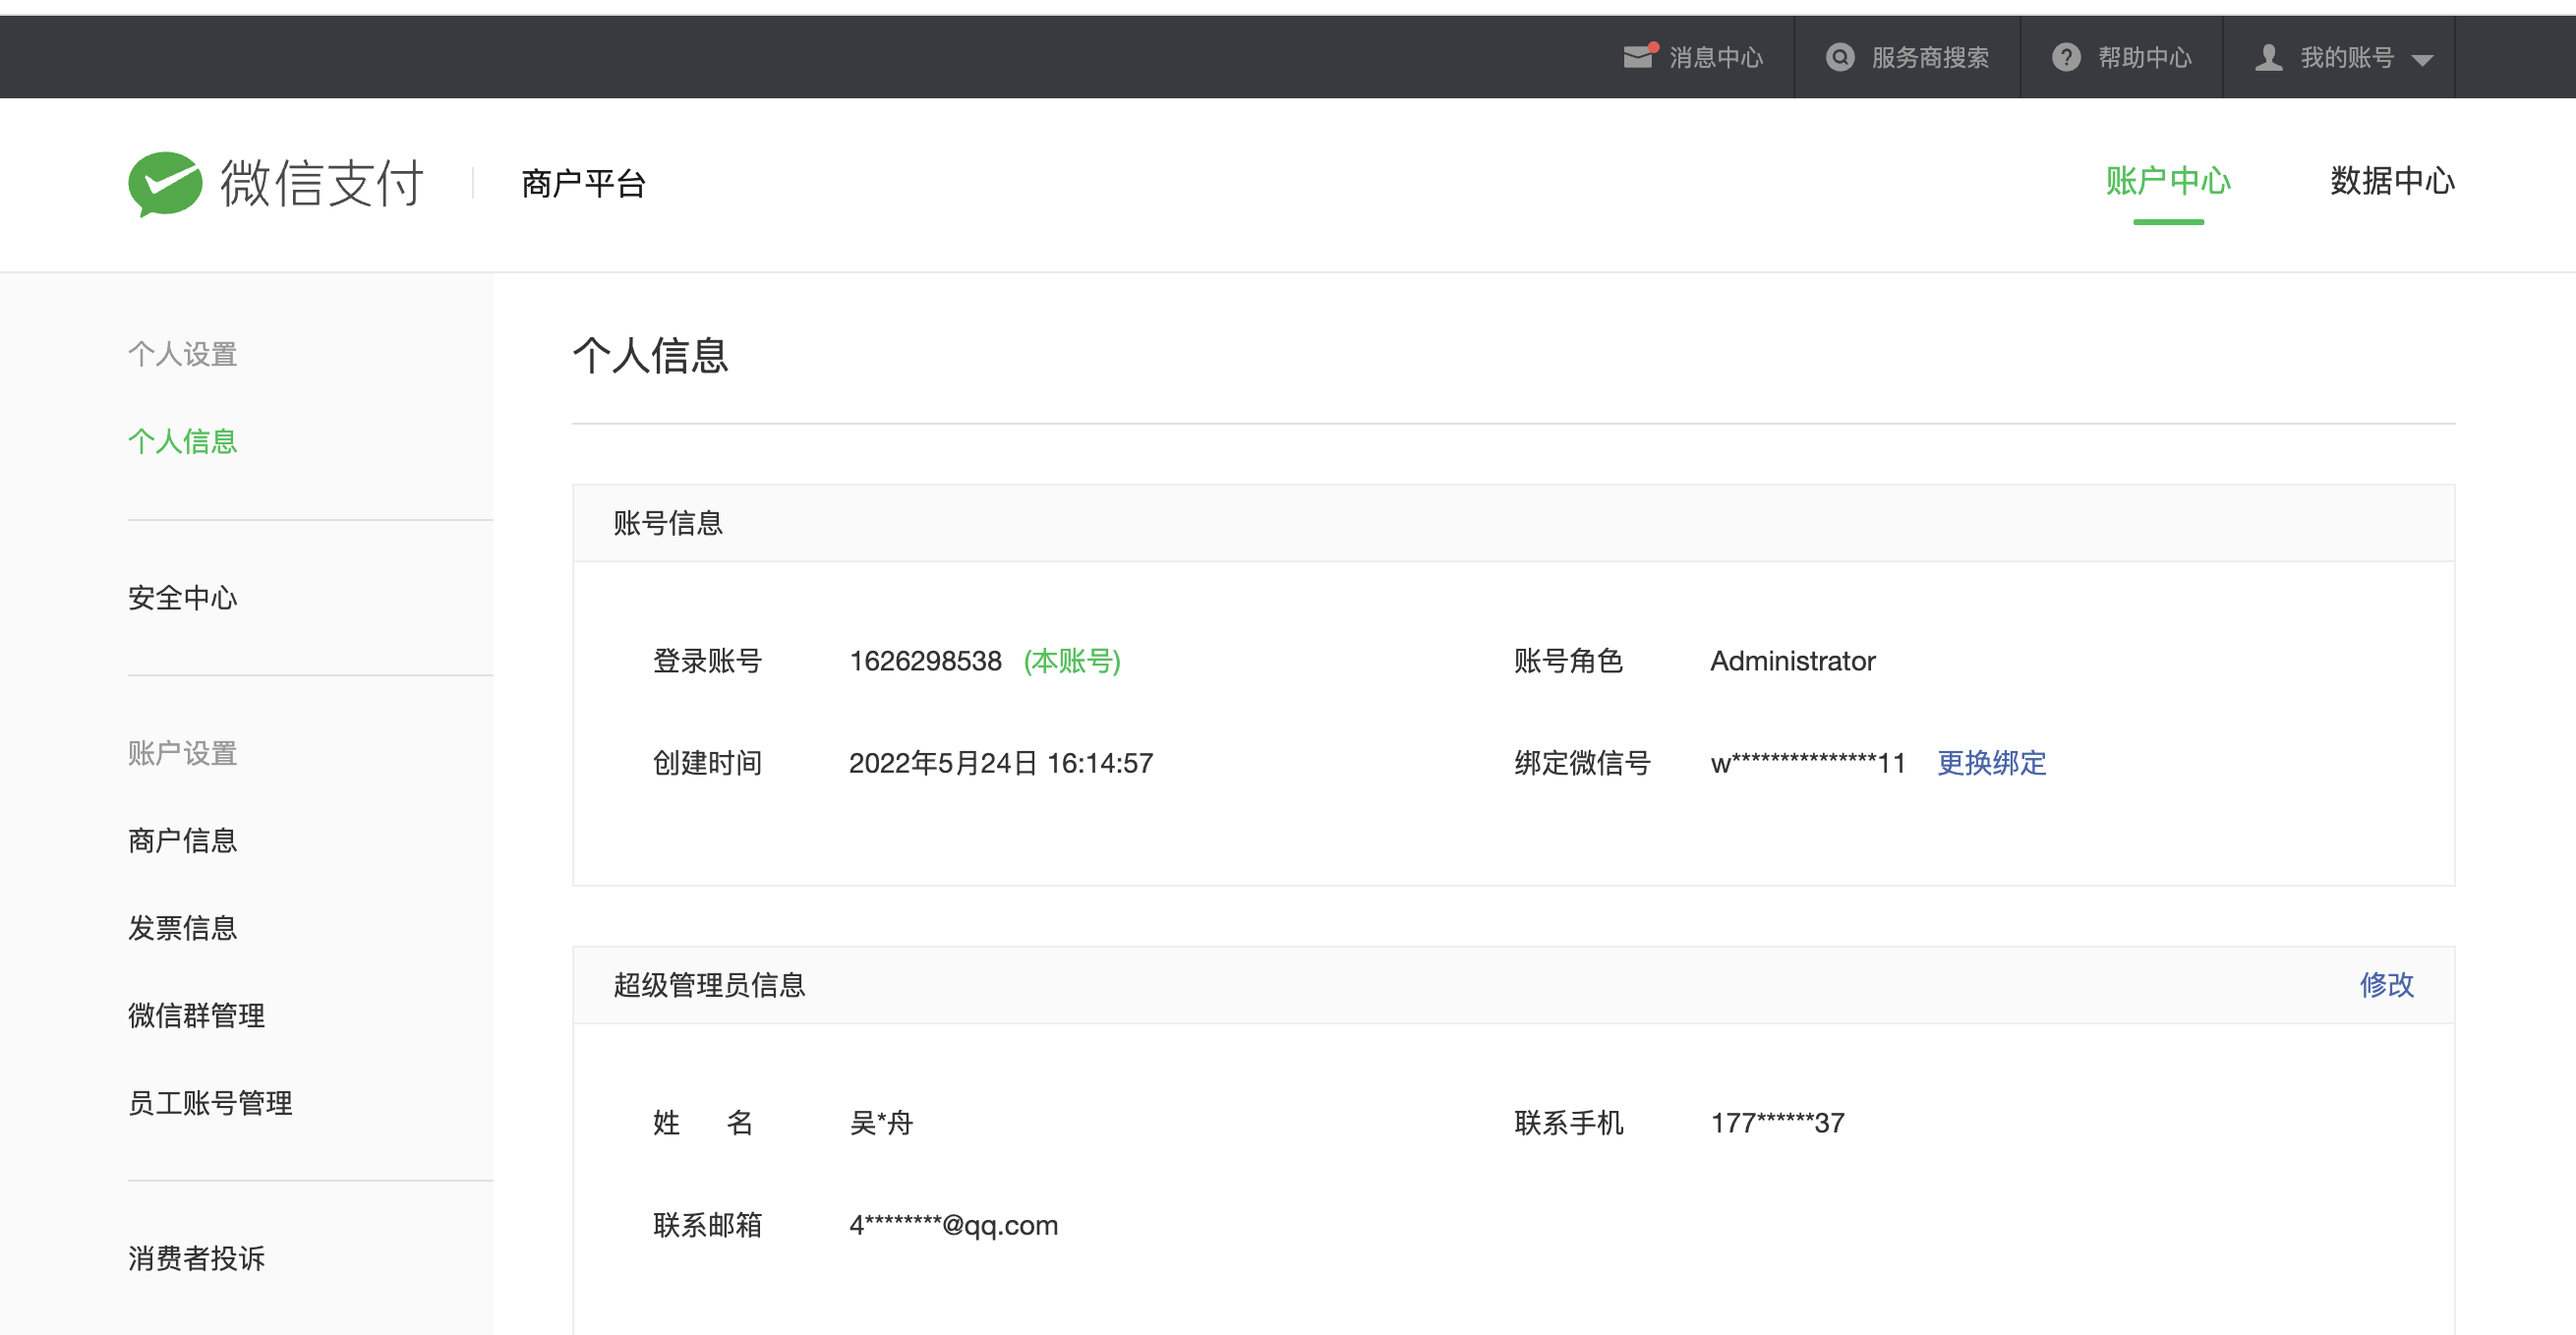Open 发票信息 sidebar item

[x=183, y=928]
